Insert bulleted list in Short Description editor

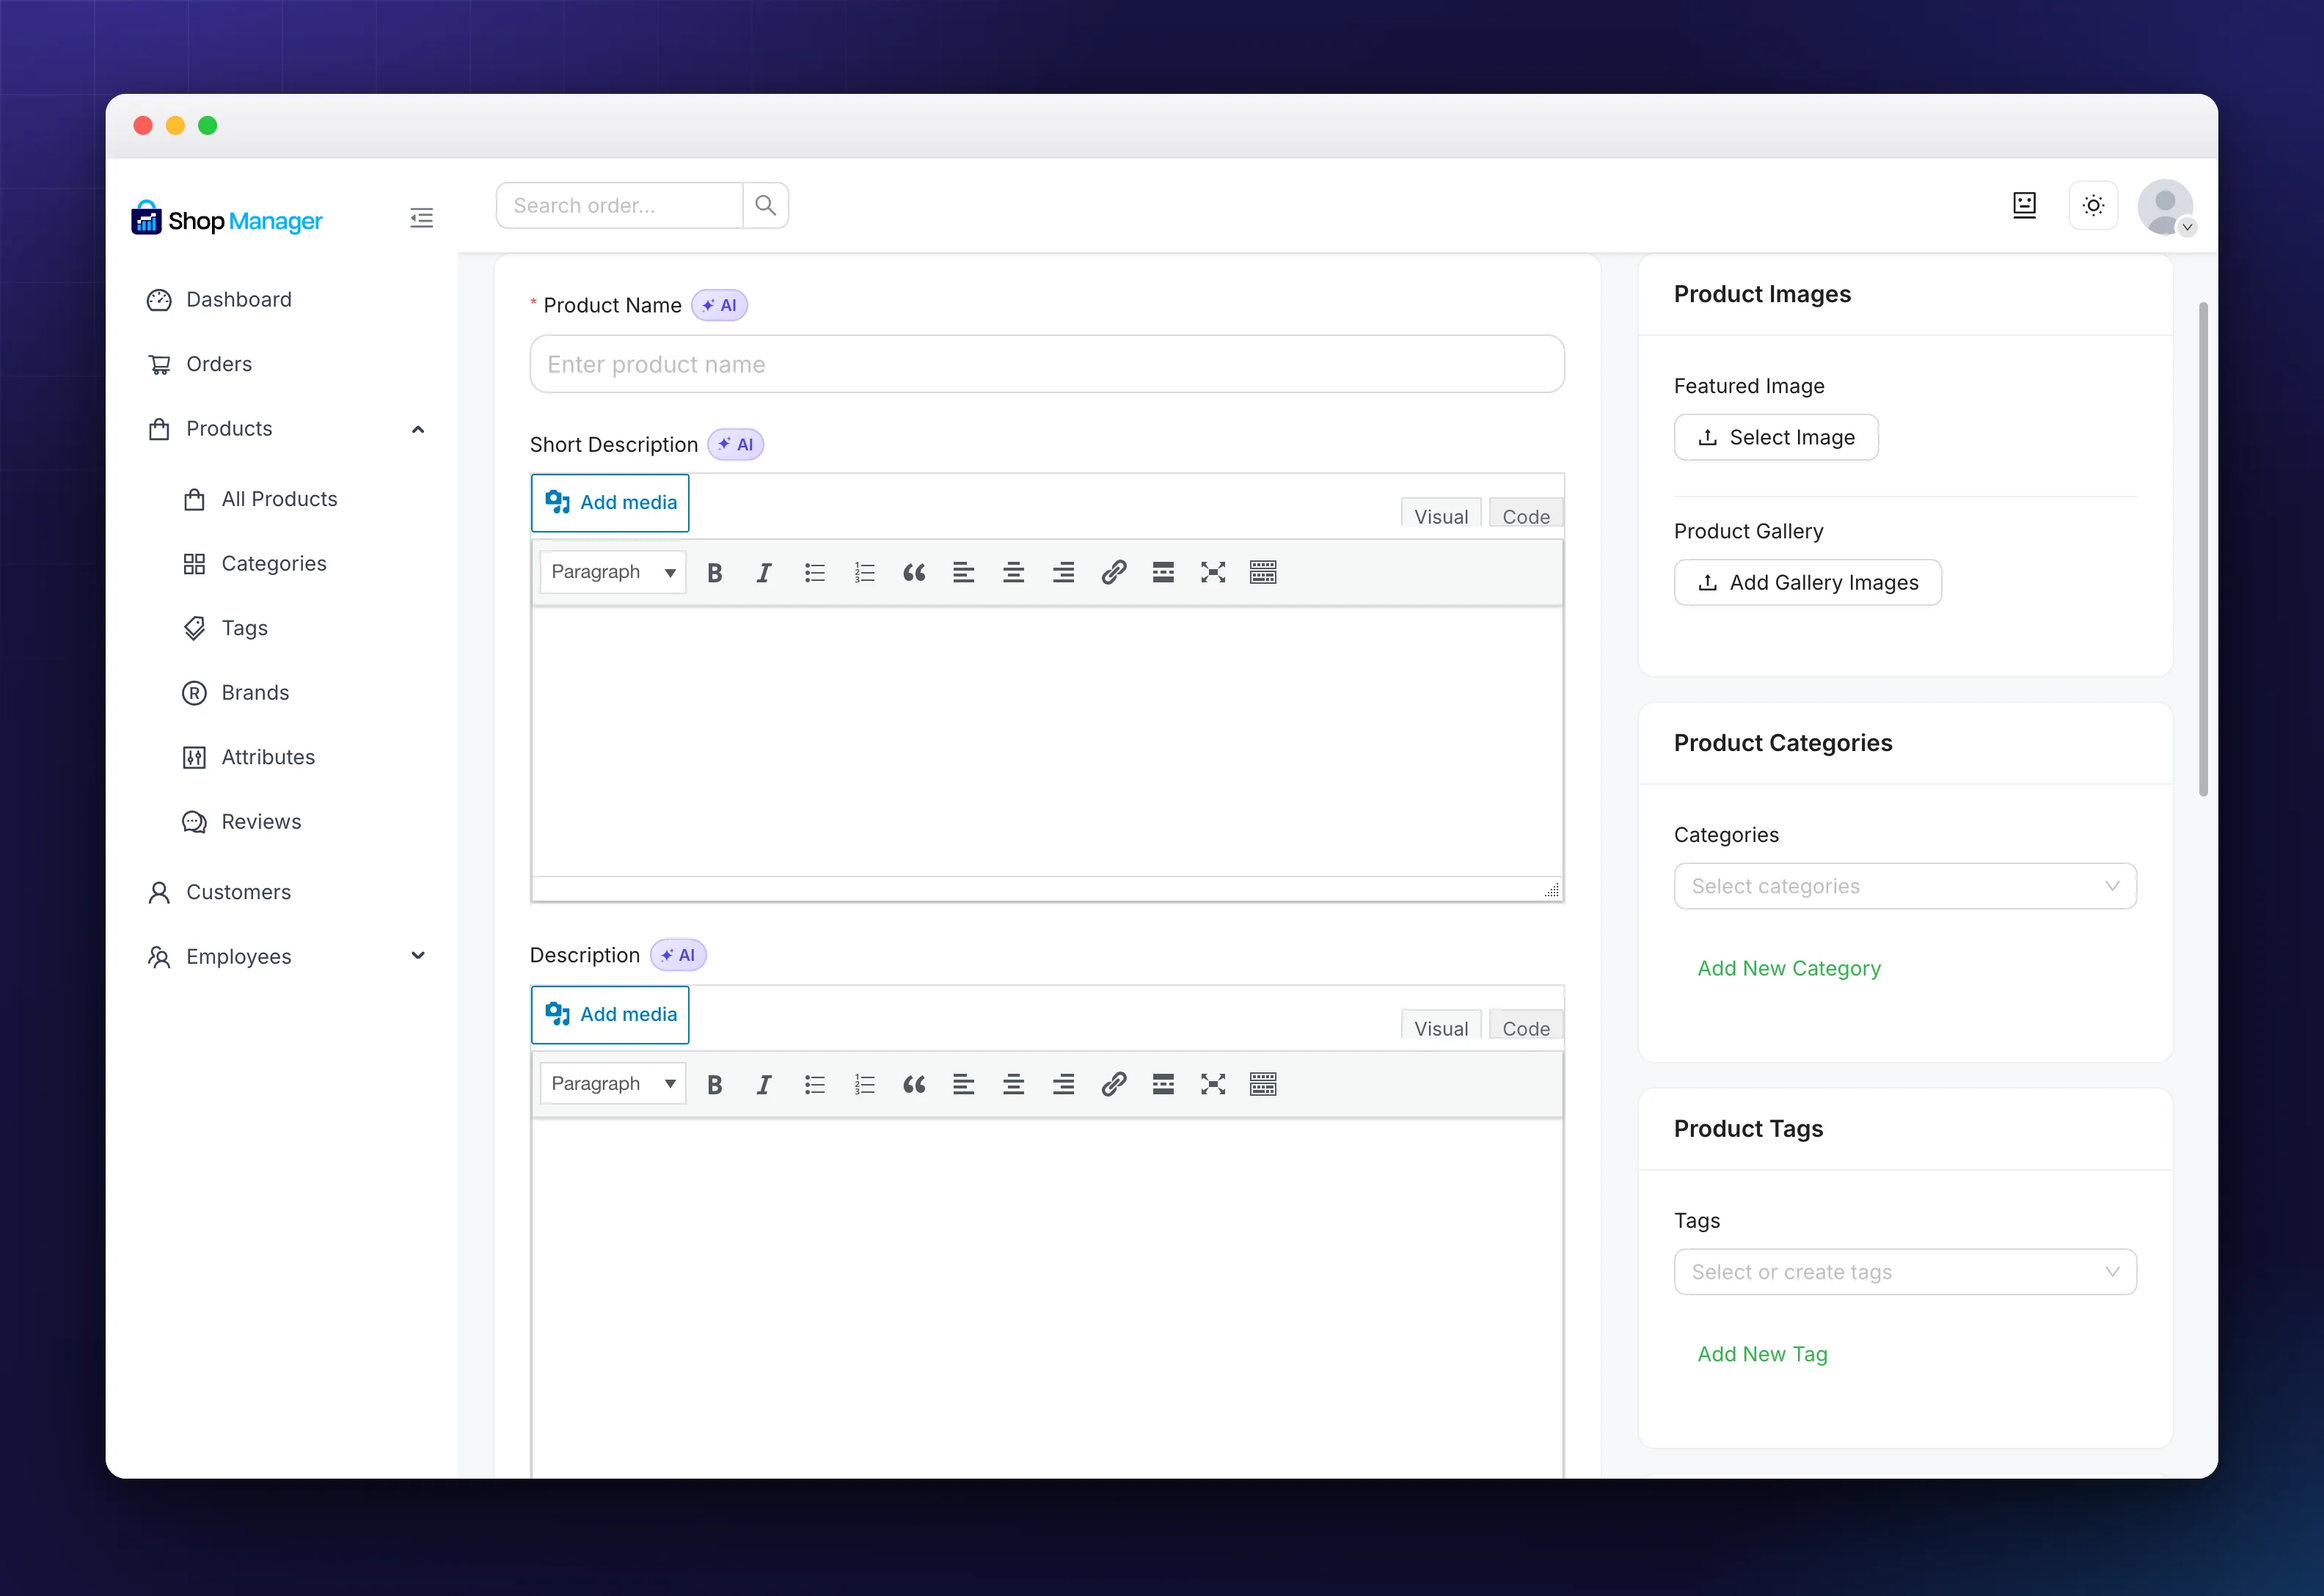814,572
